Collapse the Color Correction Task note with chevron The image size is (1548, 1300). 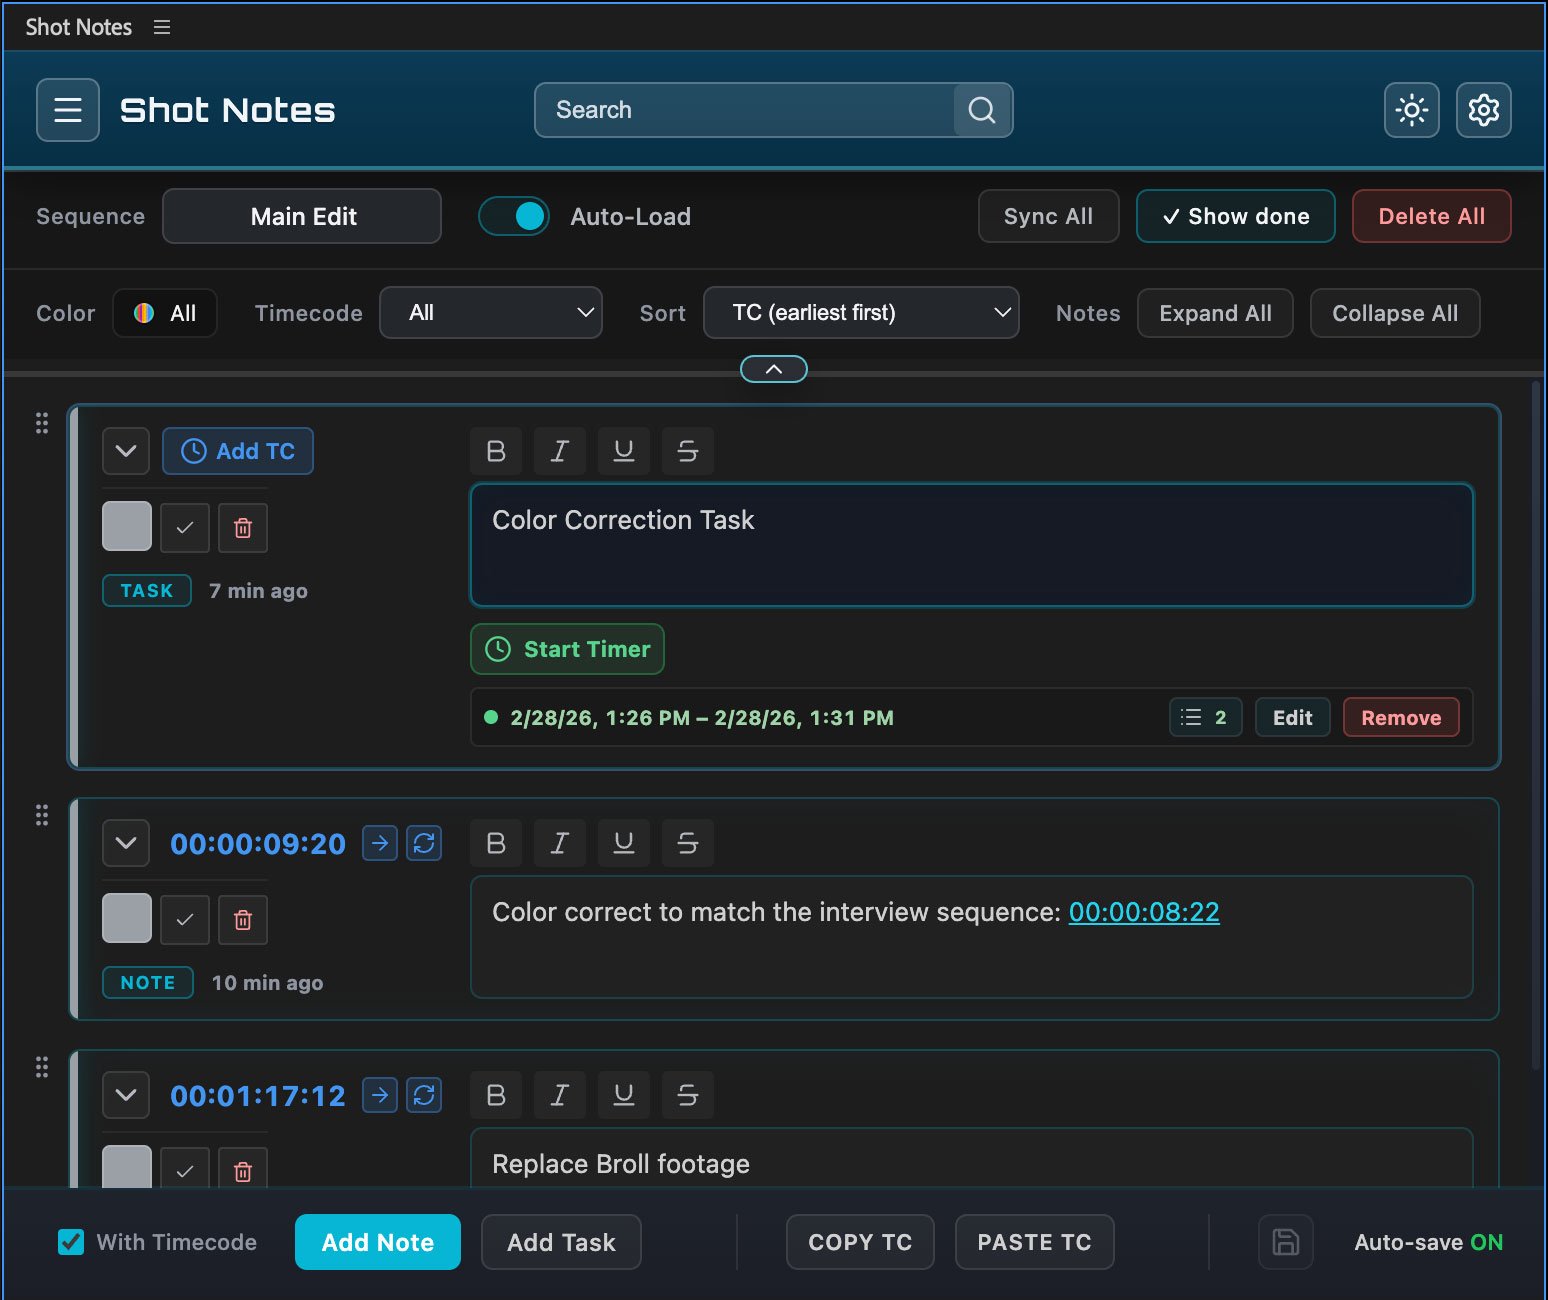126,451
